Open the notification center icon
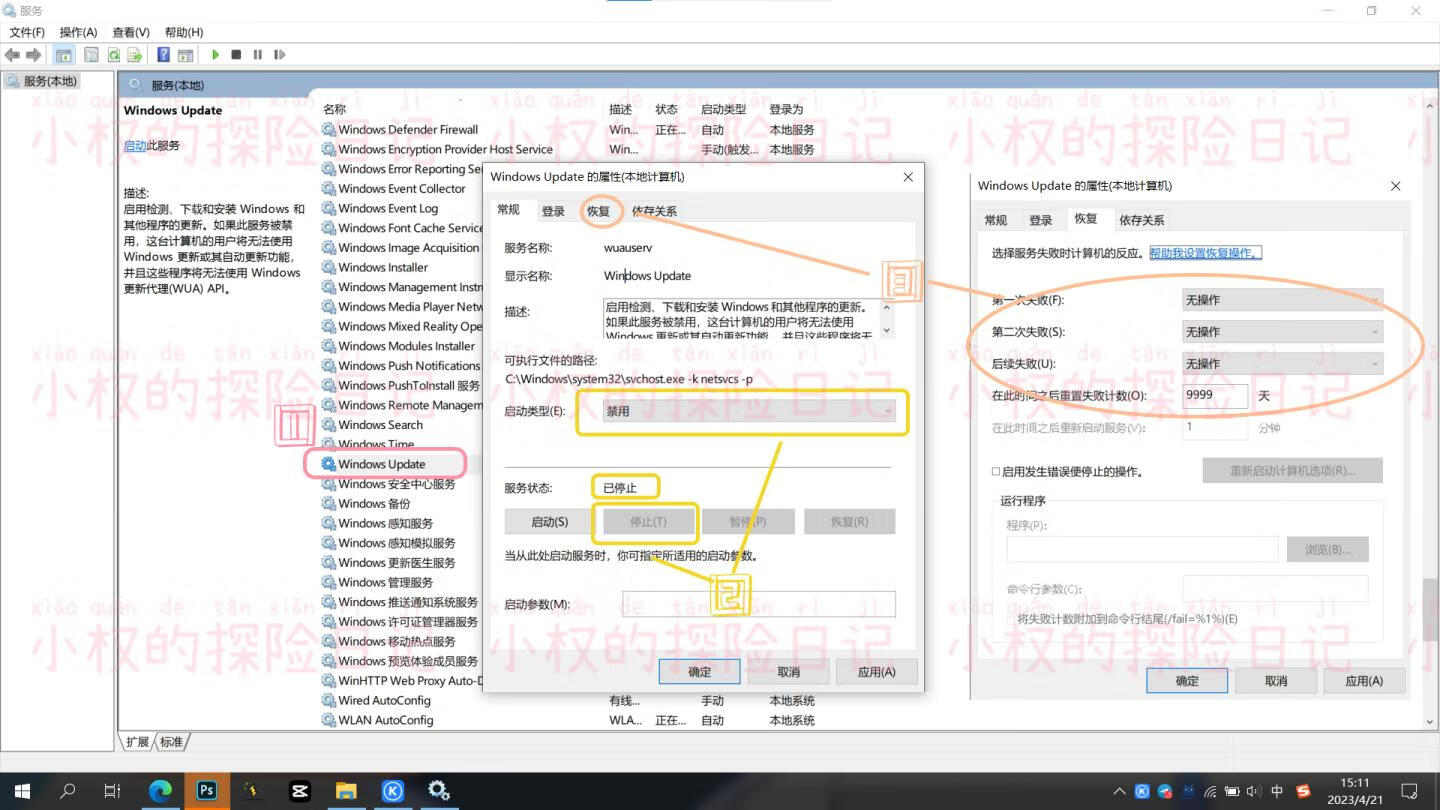 tap(1409, 791)
